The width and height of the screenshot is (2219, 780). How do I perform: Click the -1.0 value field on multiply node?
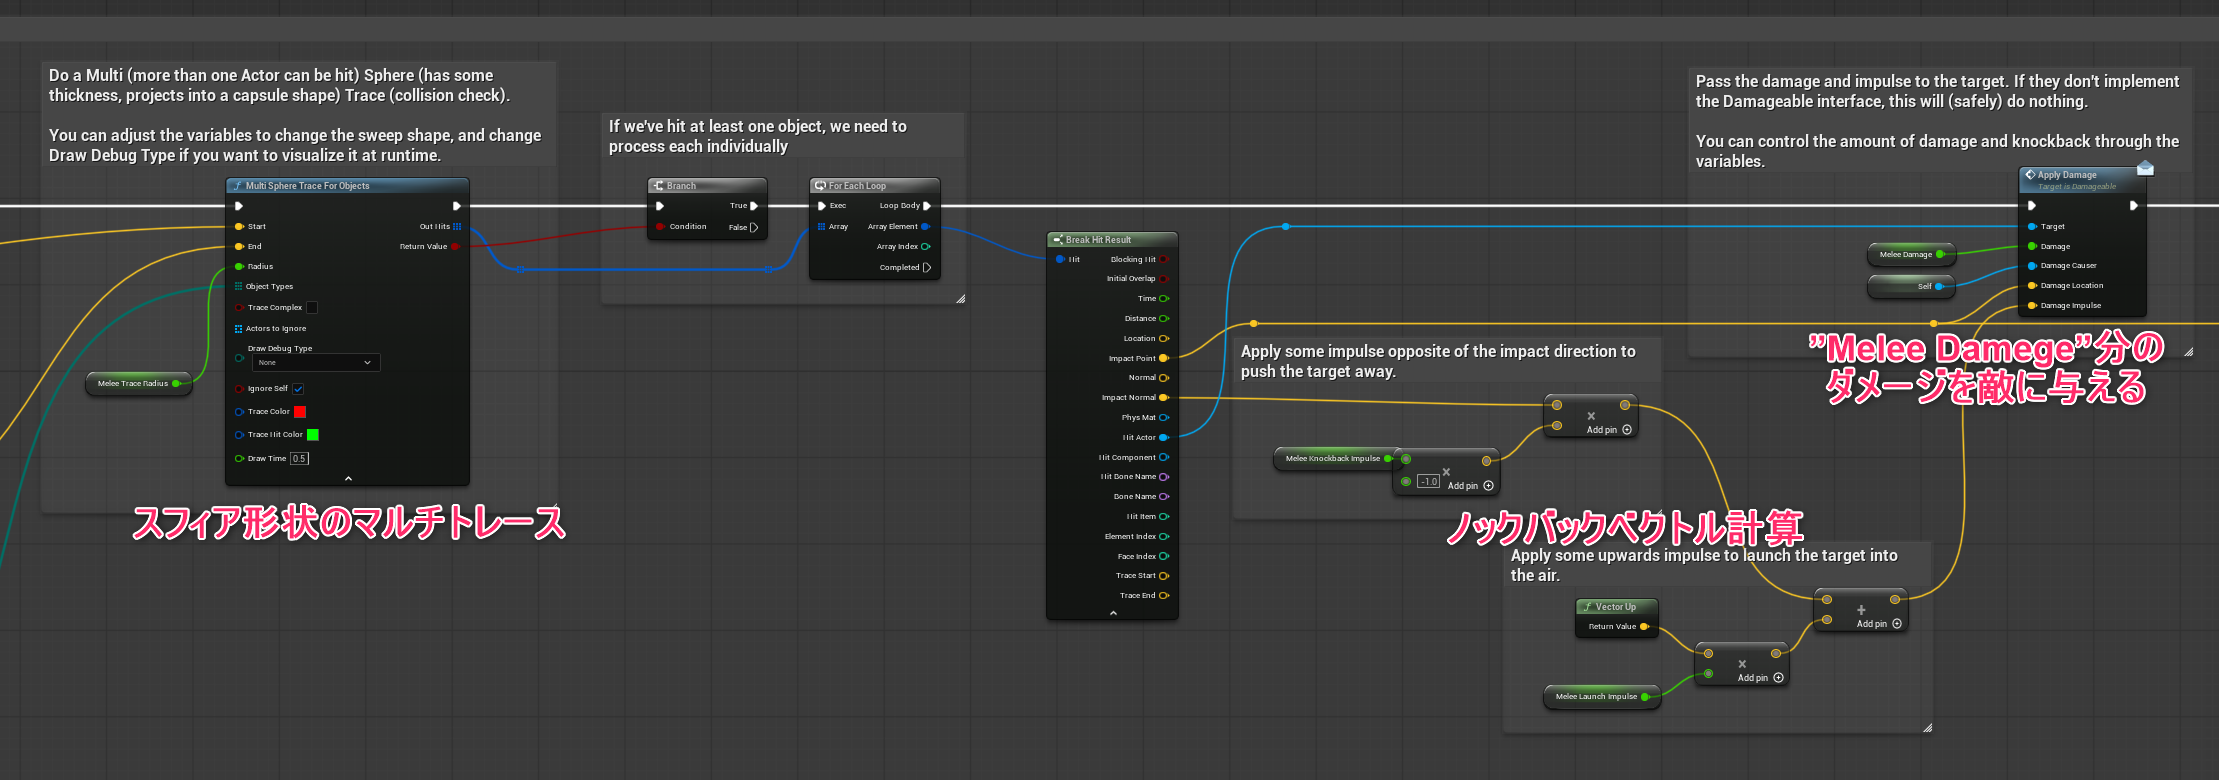(1428, 482)
